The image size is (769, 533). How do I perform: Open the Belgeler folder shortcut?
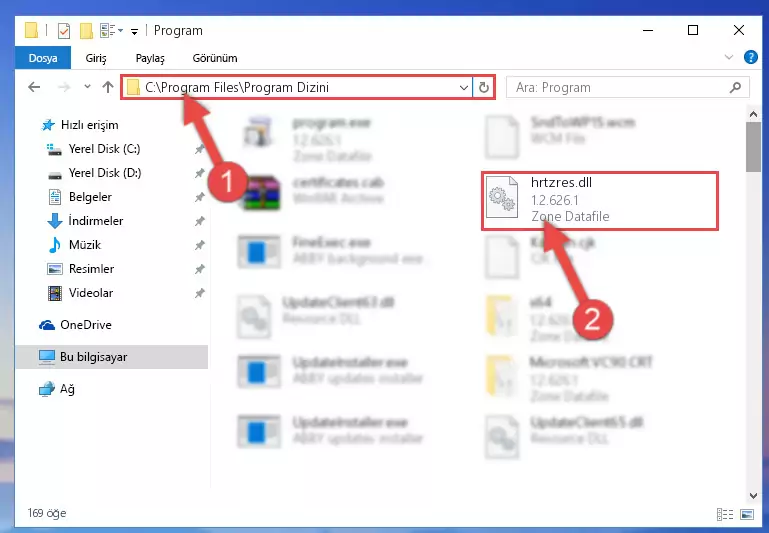tap(90, 197)
